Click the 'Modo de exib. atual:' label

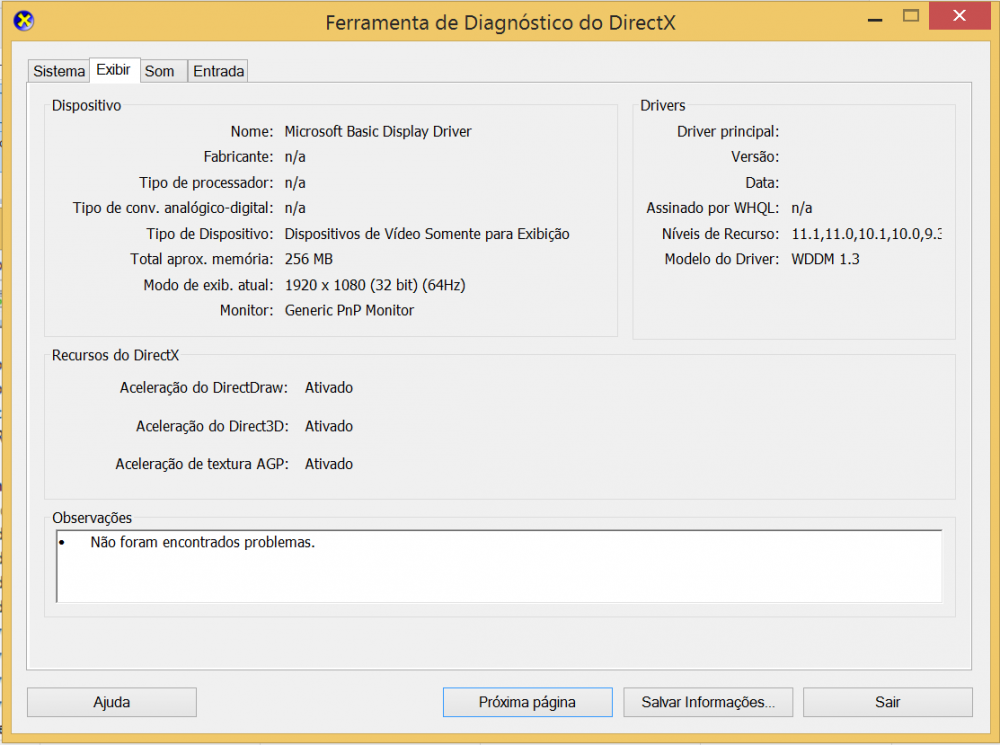point(209,284)
